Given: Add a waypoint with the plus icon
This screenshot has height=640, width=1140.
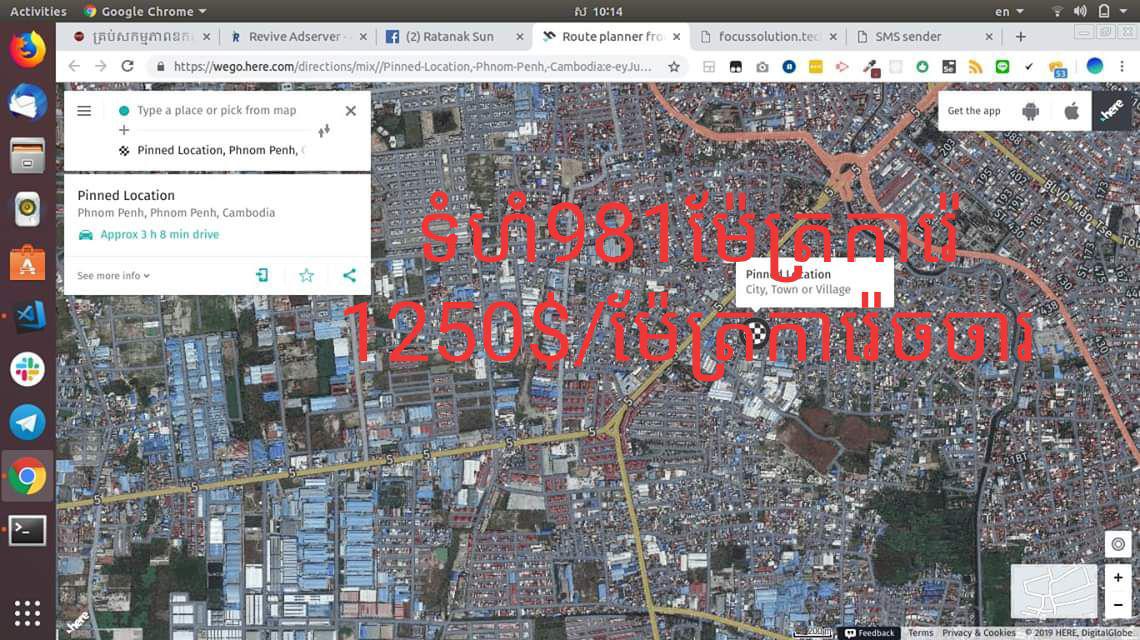Looking at the screenshot, I should click(124, 130).
